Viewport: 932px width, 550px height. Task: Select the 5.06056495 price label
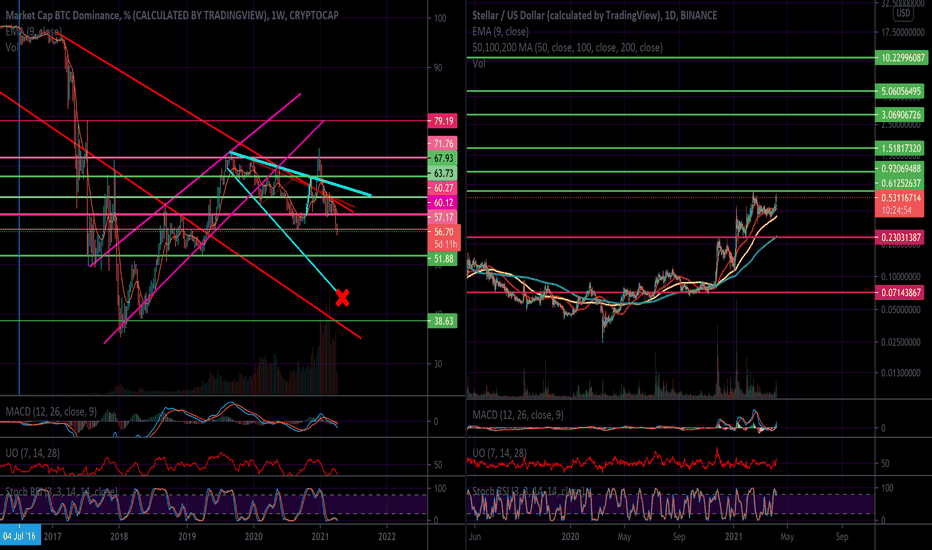coord(901,92)
